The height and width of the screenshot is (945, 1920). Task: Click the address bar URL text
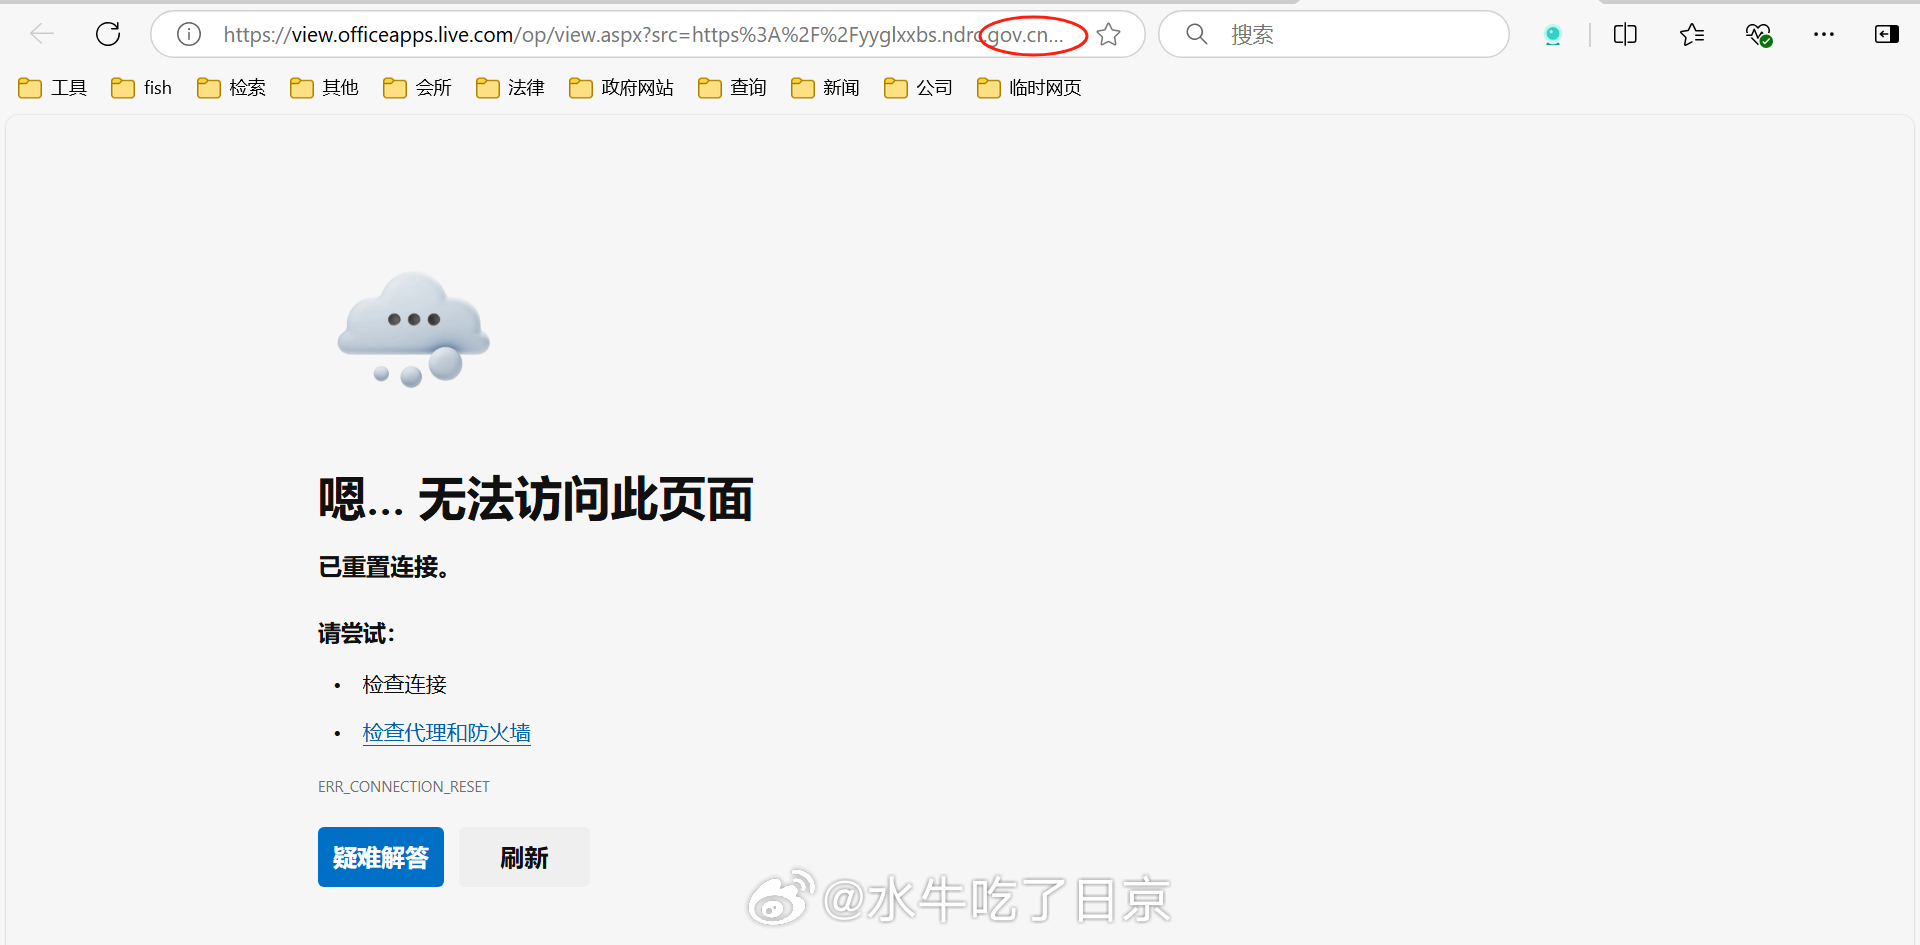click(x=600, y=35)
